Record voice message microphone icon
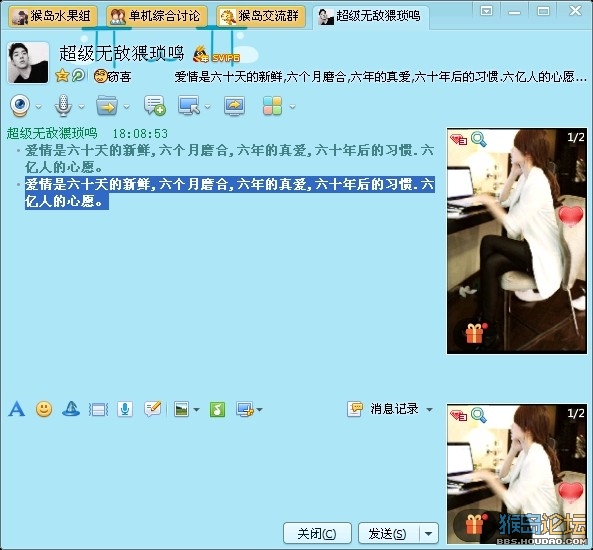 pos(125,409)
